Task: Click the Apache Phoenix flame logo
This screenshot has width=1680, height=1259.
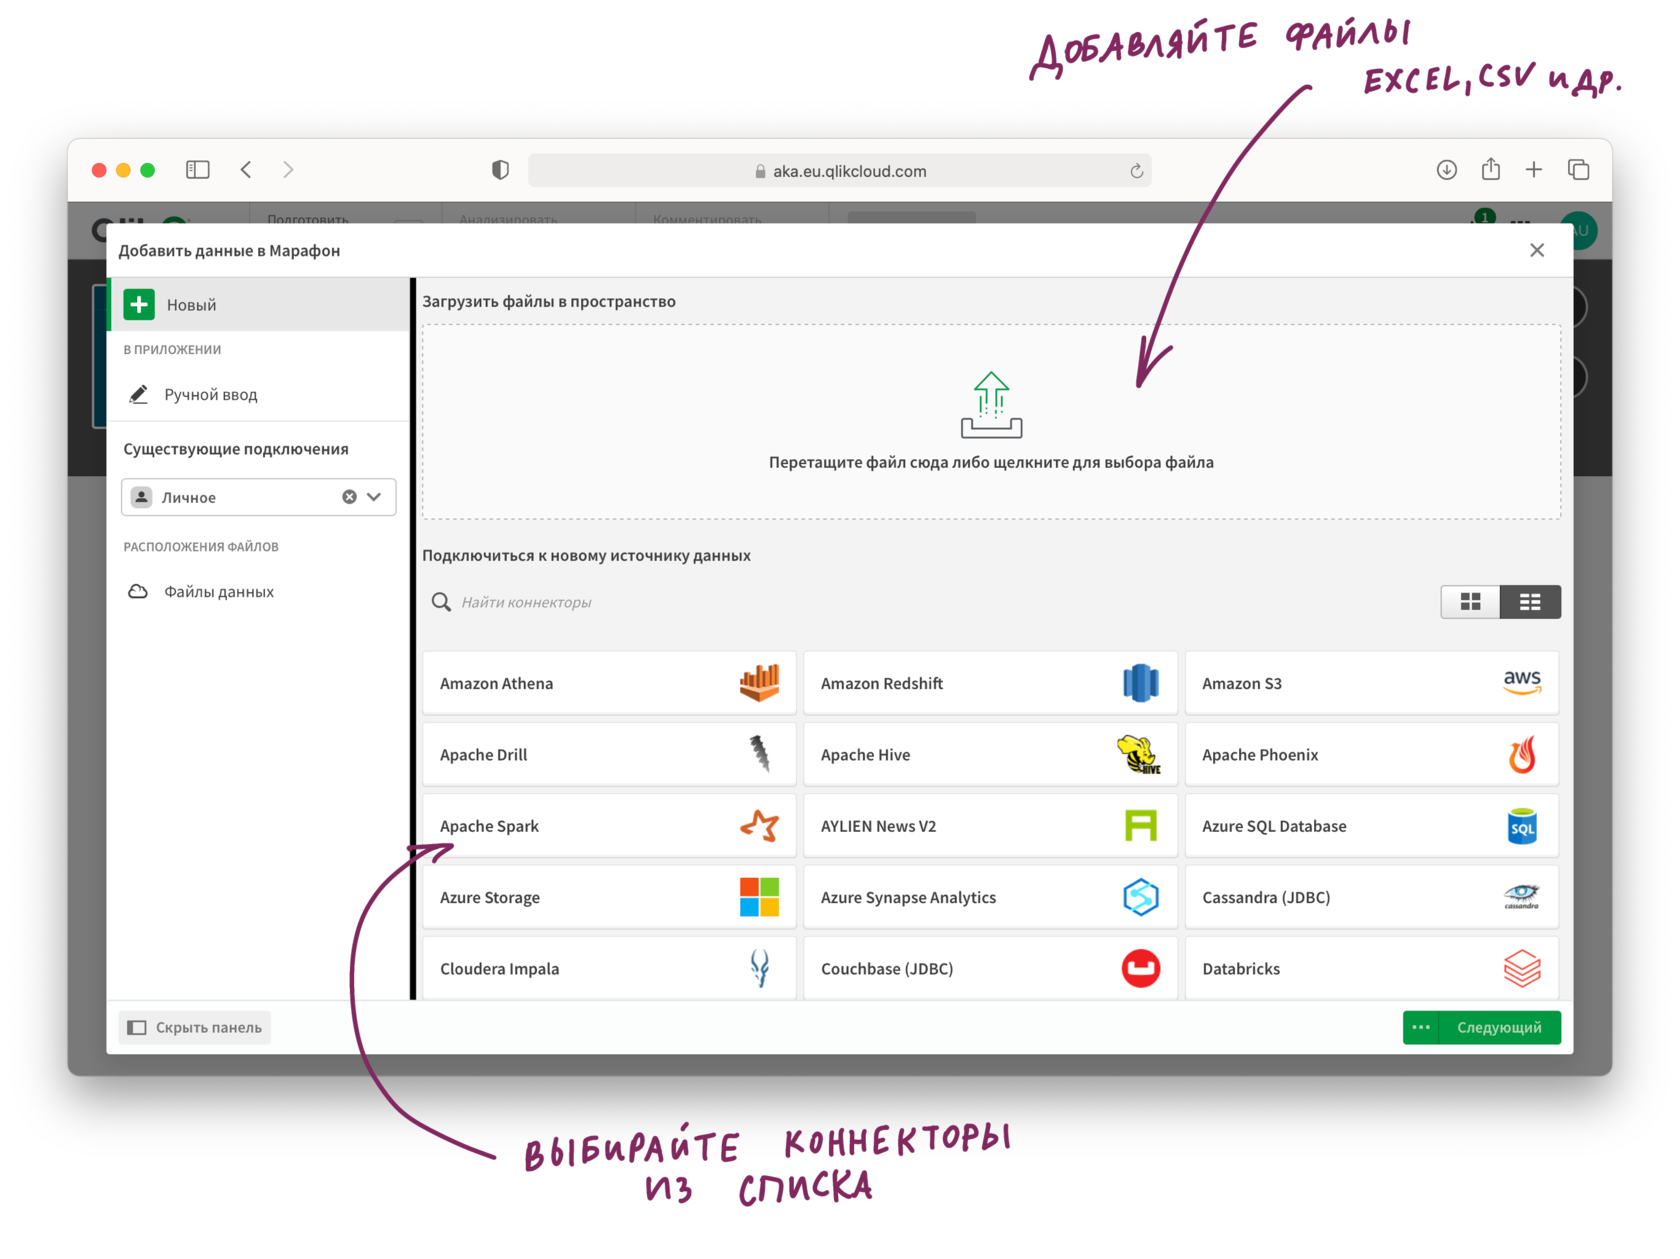Action: [1522, 755]
